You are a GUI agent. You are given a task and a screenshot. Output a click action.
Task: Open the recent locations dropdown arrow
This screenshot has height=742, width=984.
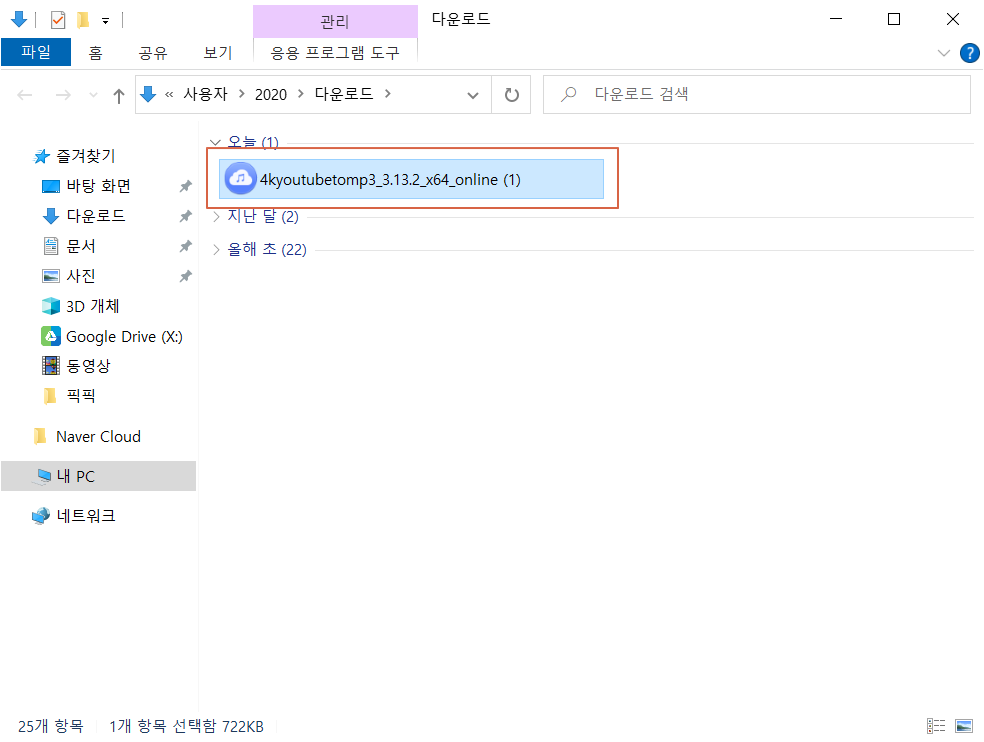[x=94, y=95]
